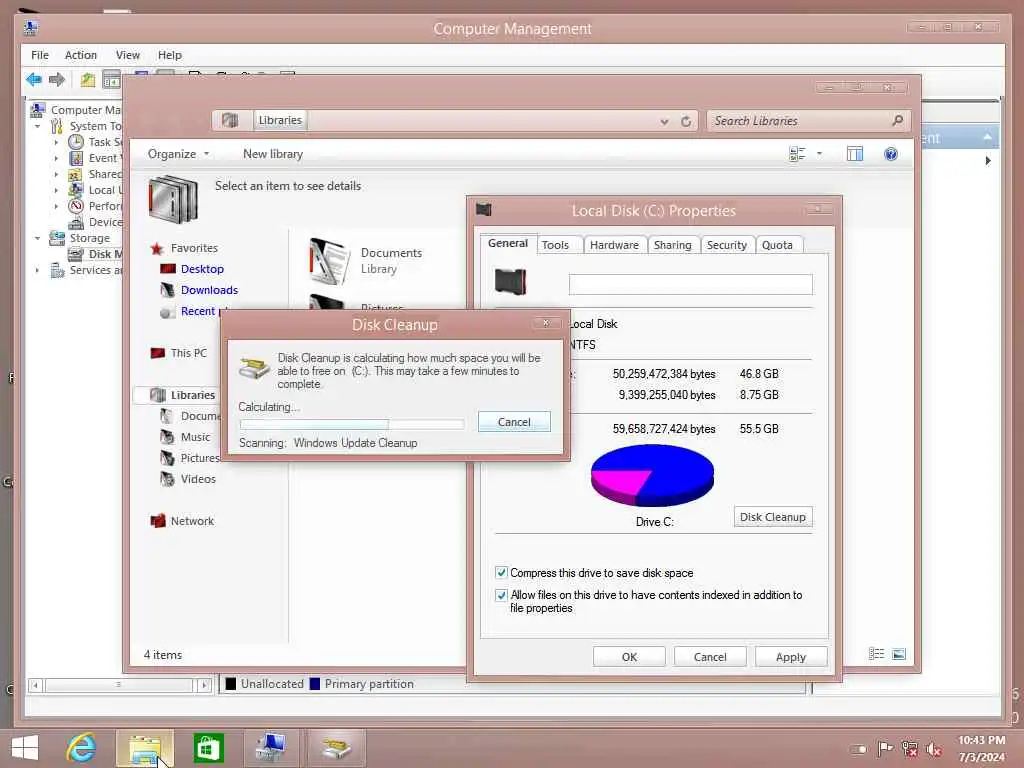Image resolution: width=1024 pixels, height=768 pixels.
Task: Click the Up one level folder icon
Action: (x=88, y=80)
